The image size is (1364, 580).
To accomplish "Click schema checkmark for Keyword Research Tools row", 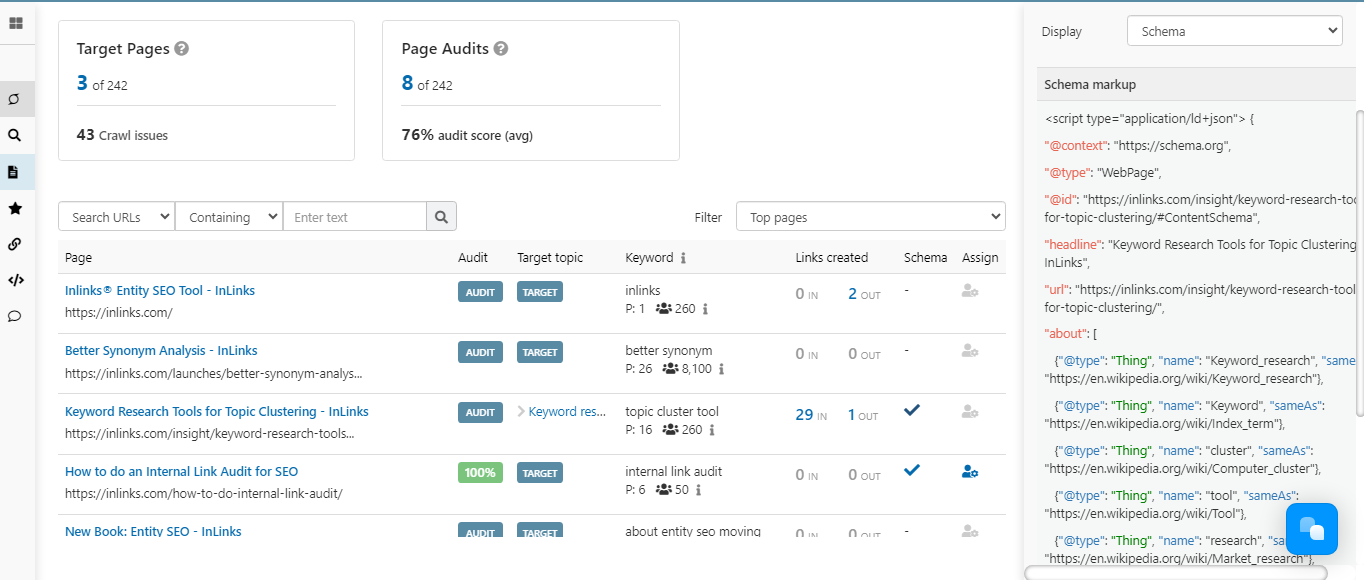I will 911,410.
